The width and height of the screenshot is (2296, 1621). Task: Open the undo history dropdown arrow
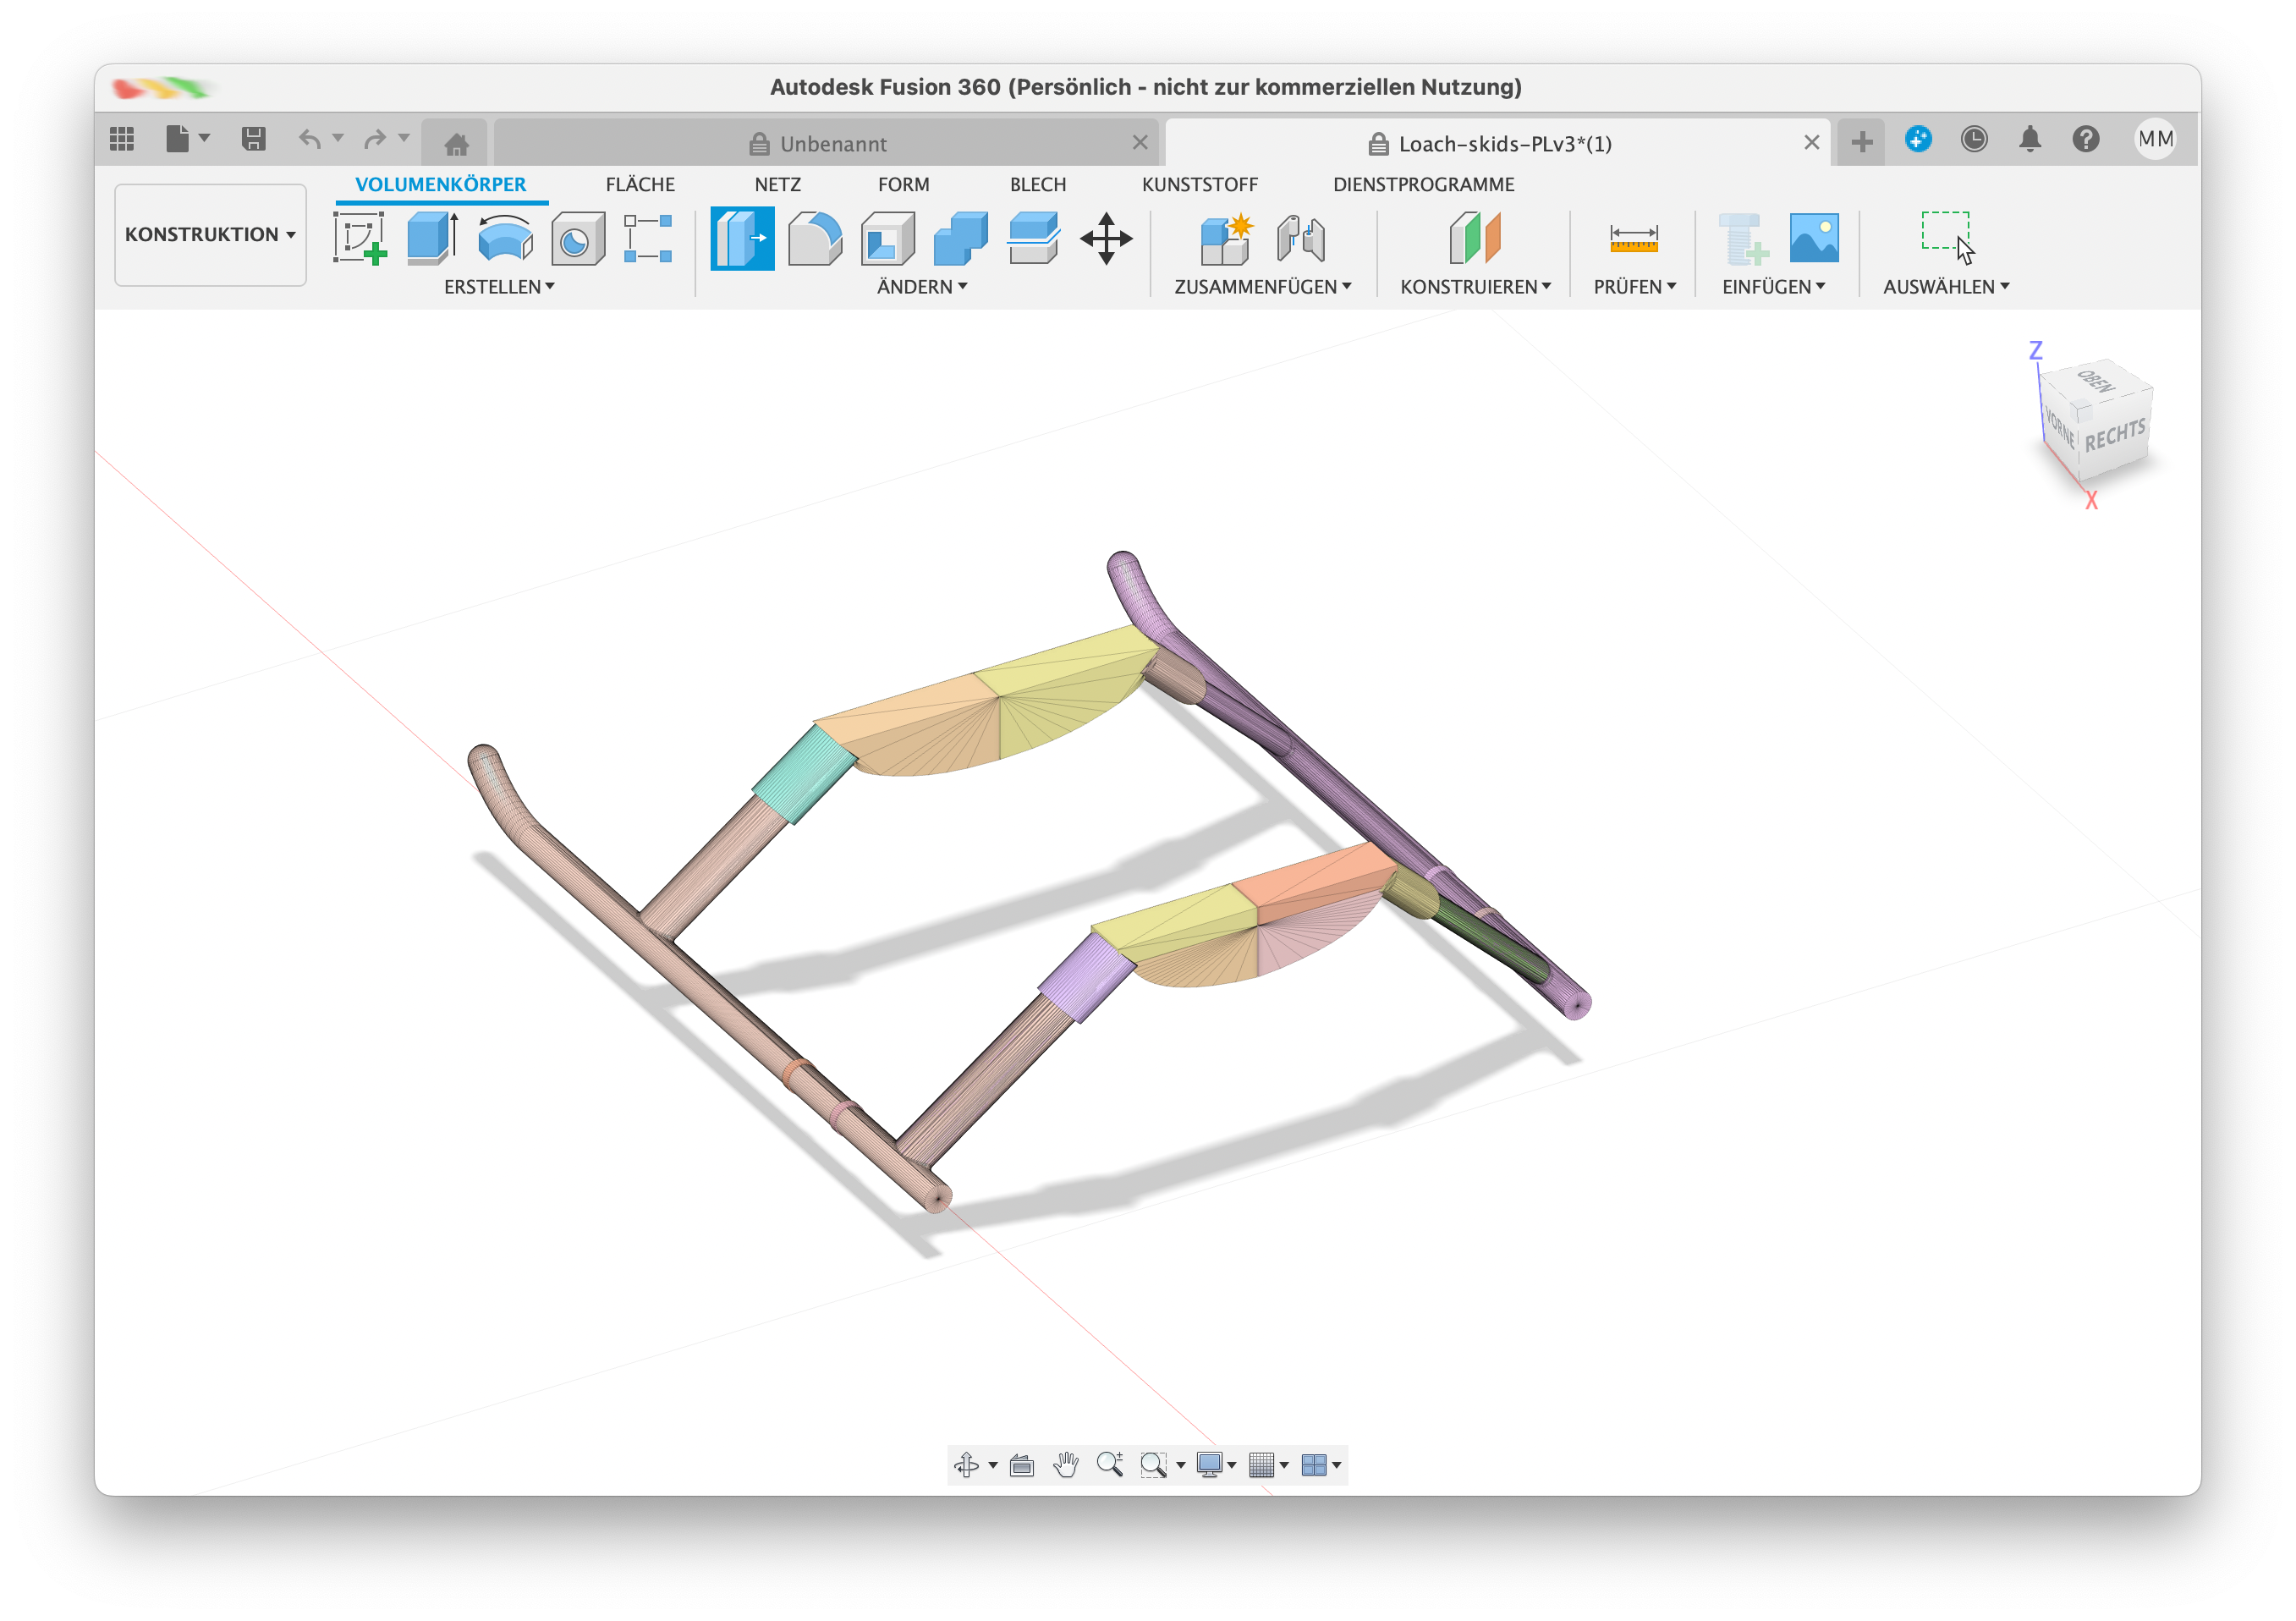[x=338, y=138]
